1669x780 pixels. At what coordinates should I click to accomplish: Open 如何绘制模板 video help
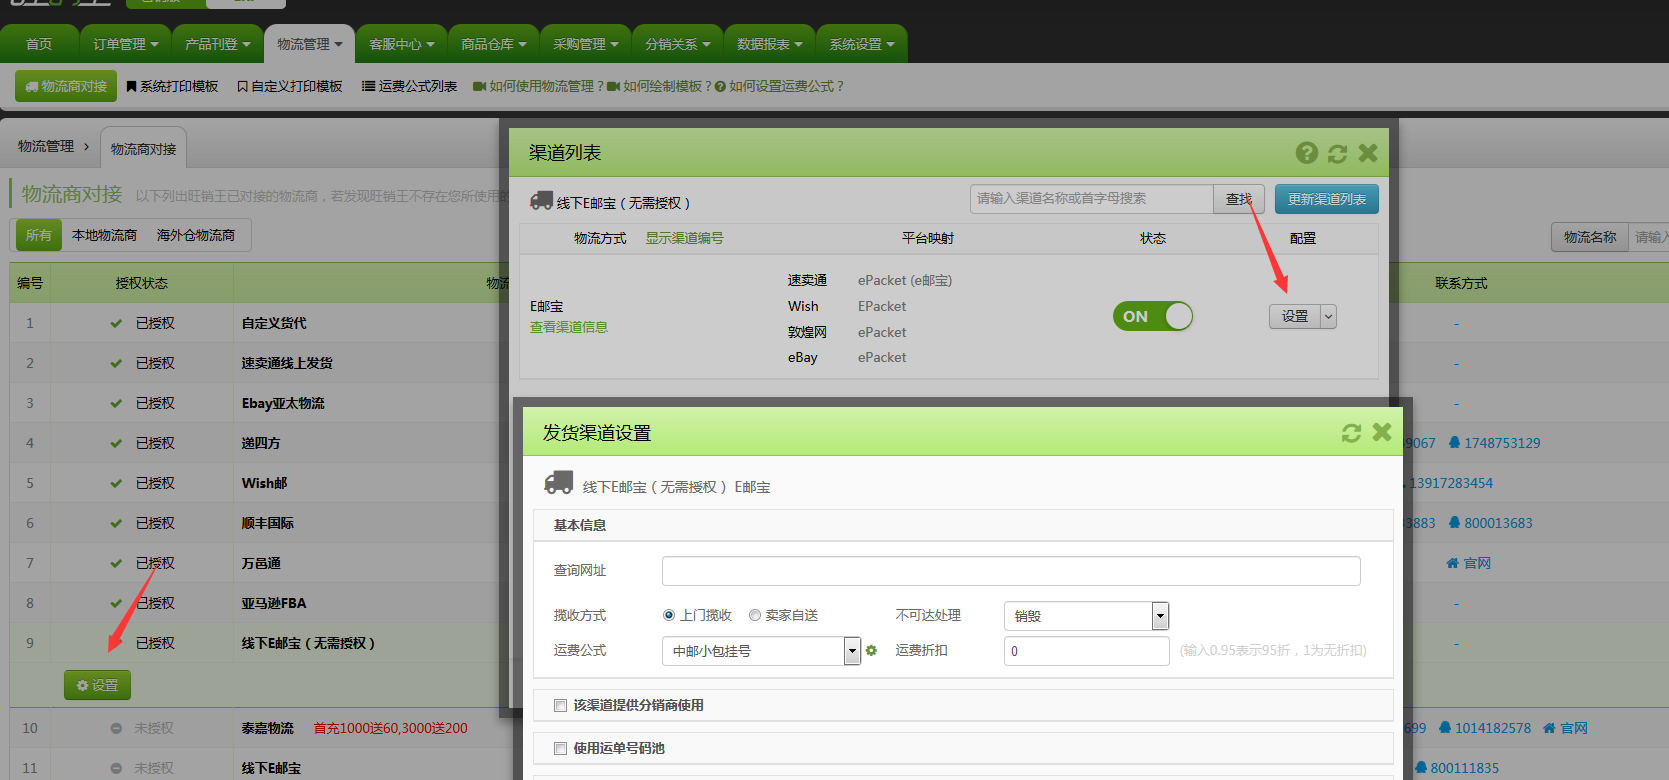click(x=659, y=87)
